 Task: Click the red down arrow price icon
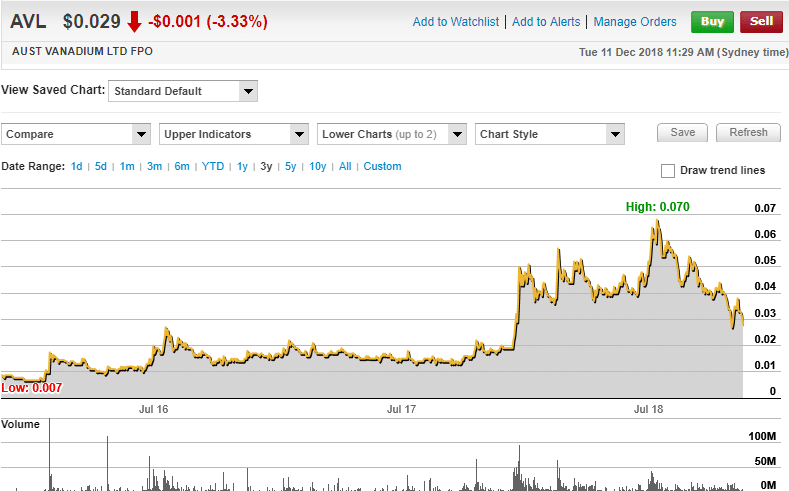pyautogui.click(x=134, y=22)
